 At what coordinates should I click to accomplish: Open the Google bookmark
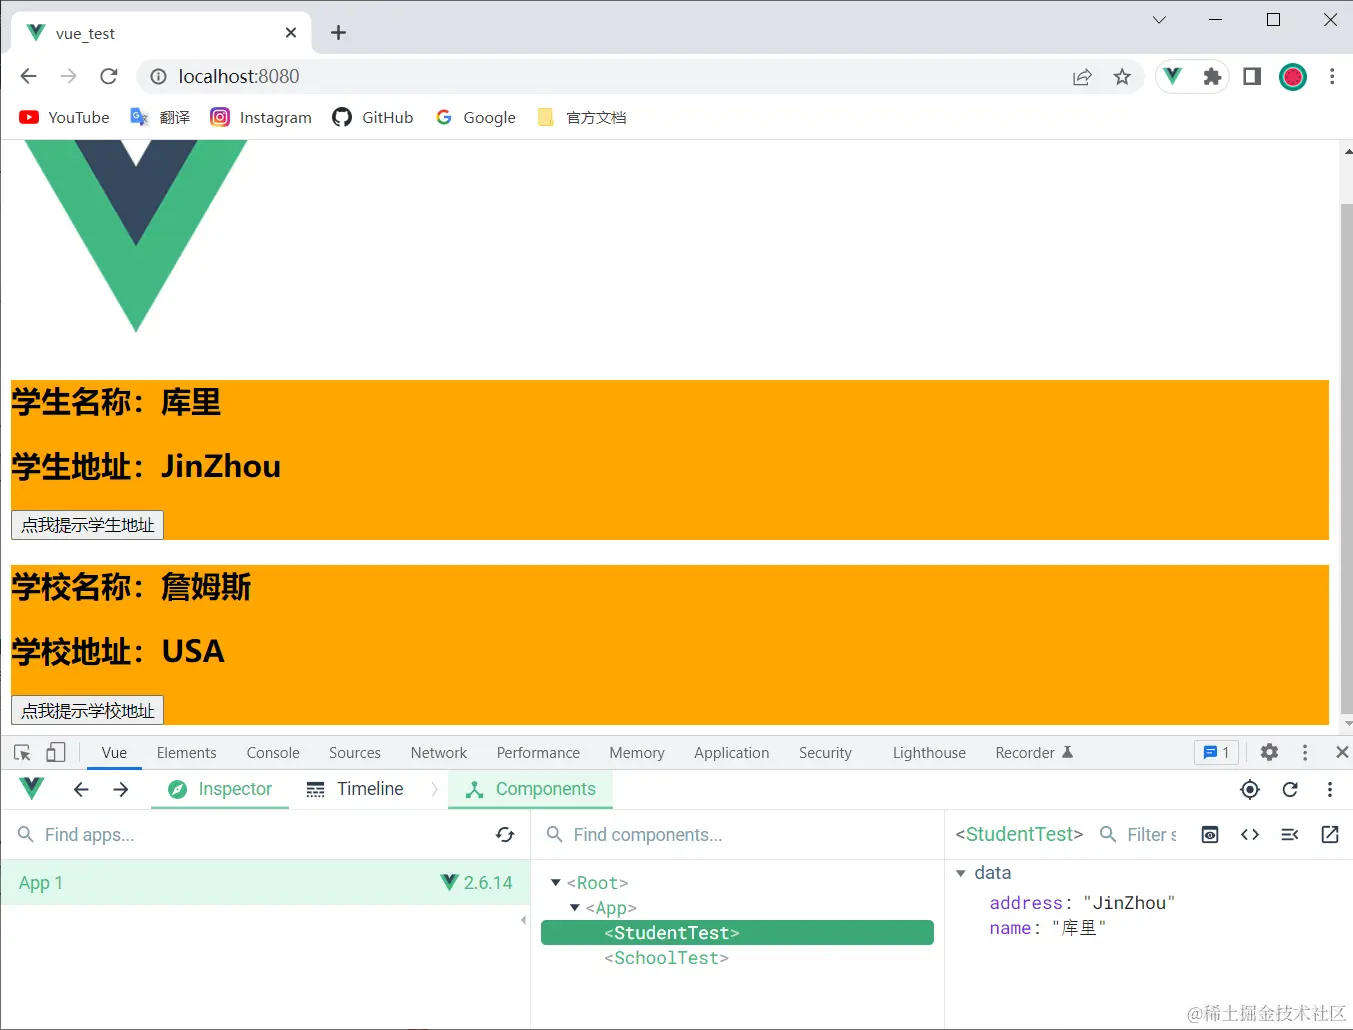point(476,117)
